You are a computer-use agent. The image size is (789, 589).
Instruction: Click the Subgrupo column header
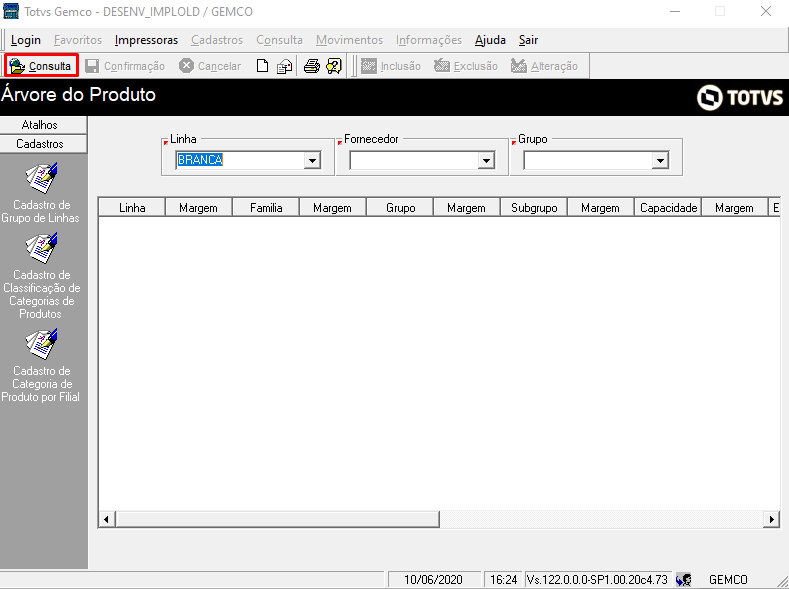pos(534,208)
